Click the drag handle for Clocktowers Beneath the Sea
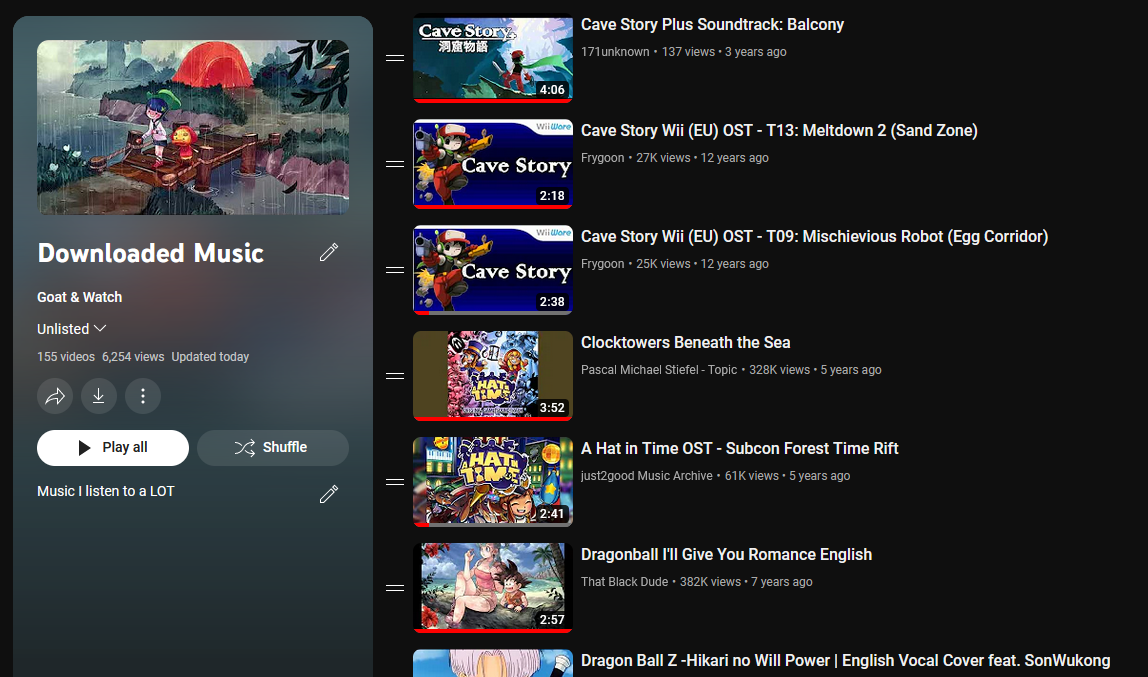Viewport: 1148px width, 677px height. pyautogui.click(x=395, y=376)
